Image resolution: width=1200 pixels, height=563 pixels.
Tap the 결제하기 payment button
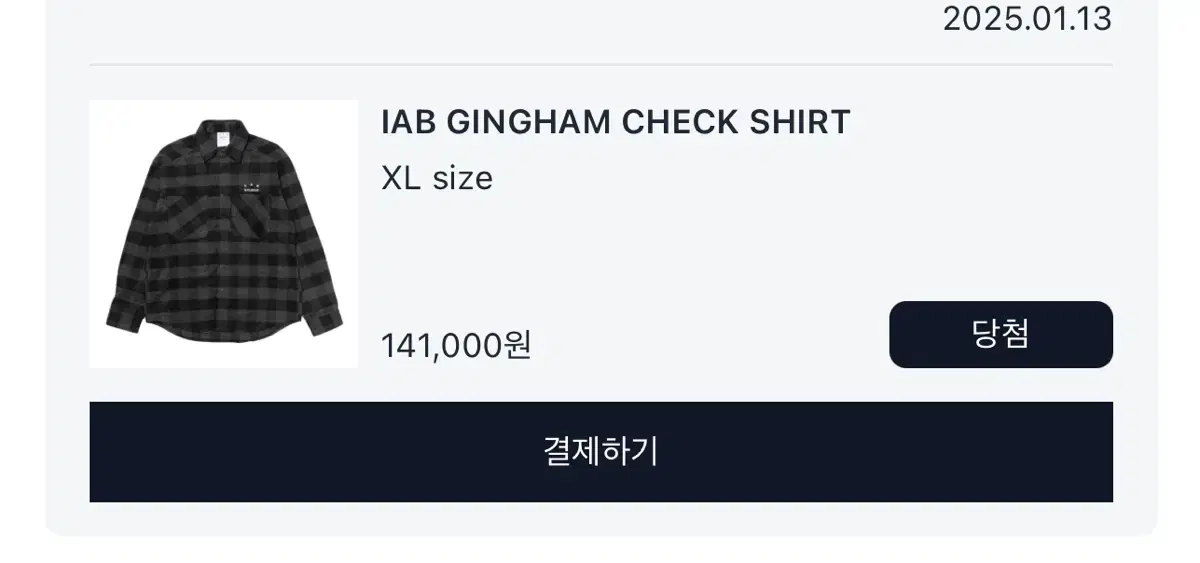pos(601,452)
